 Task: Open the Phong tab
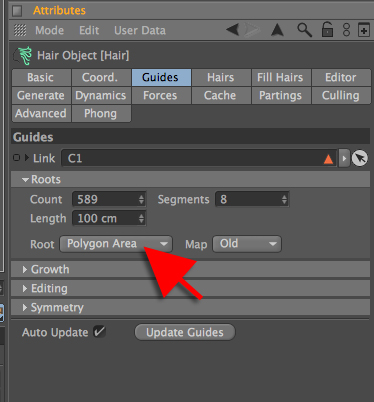pos(101,114)
